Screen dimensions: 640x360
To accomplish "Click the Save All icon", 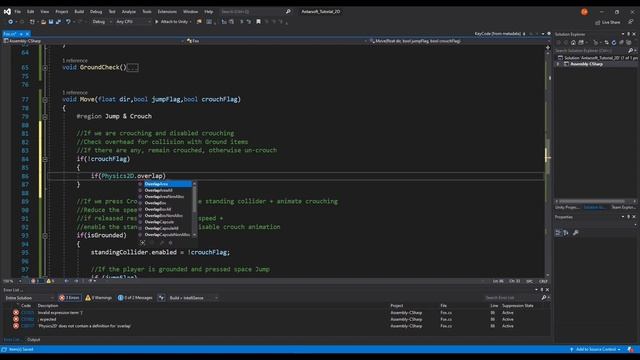I will pyautogui.click(x=58, y=22).
